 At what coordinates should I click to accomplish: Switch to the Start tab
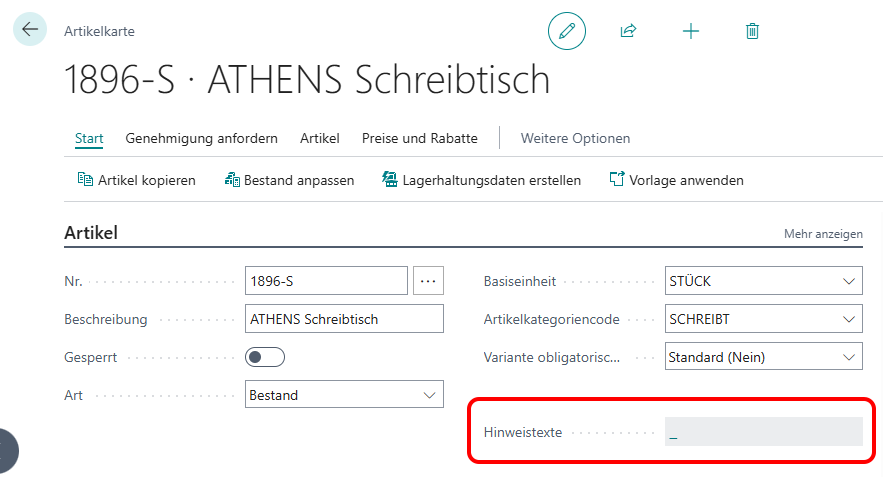[89, 138]
